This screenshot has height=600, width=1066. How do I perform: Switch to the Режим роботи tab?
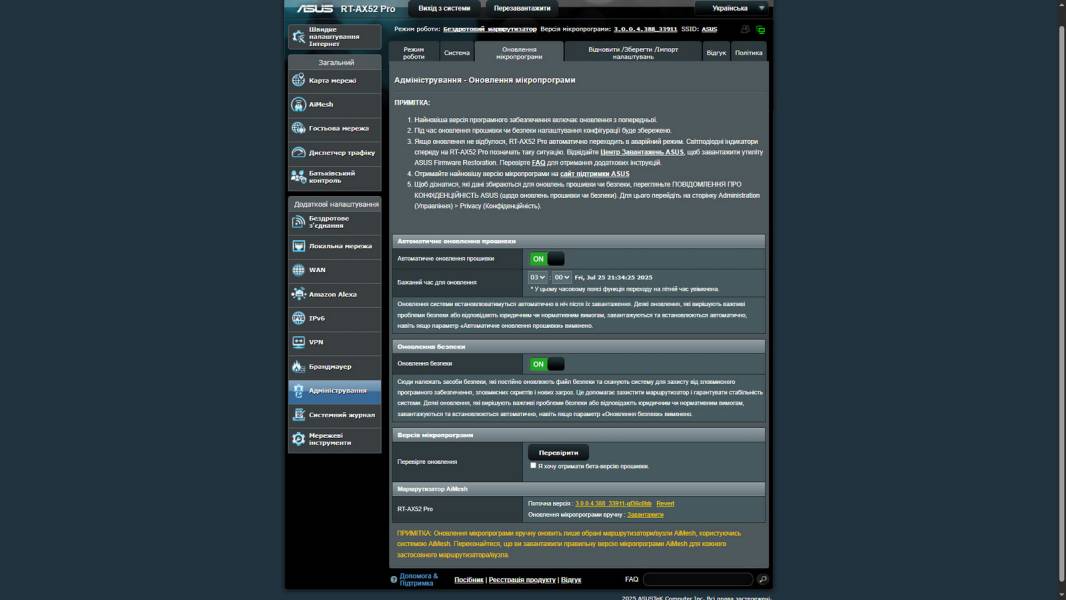click(413, 53)
